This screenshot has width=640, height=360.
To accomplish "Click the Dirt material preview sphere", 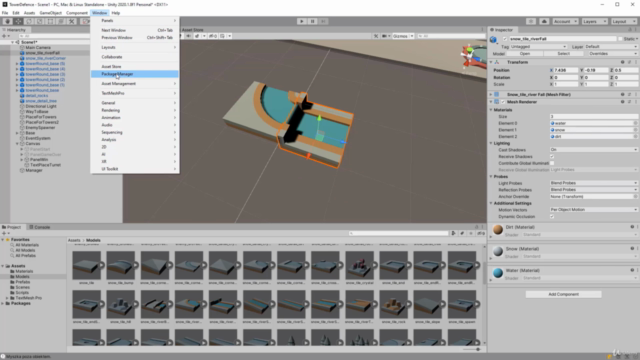I will point(498,230).
